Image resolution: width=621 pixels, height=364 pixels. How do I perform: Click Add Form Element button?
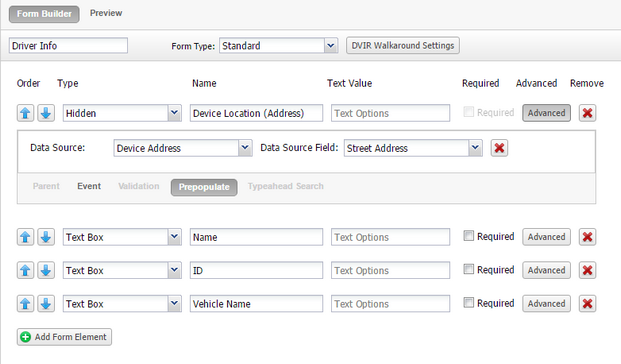point(64,337)
